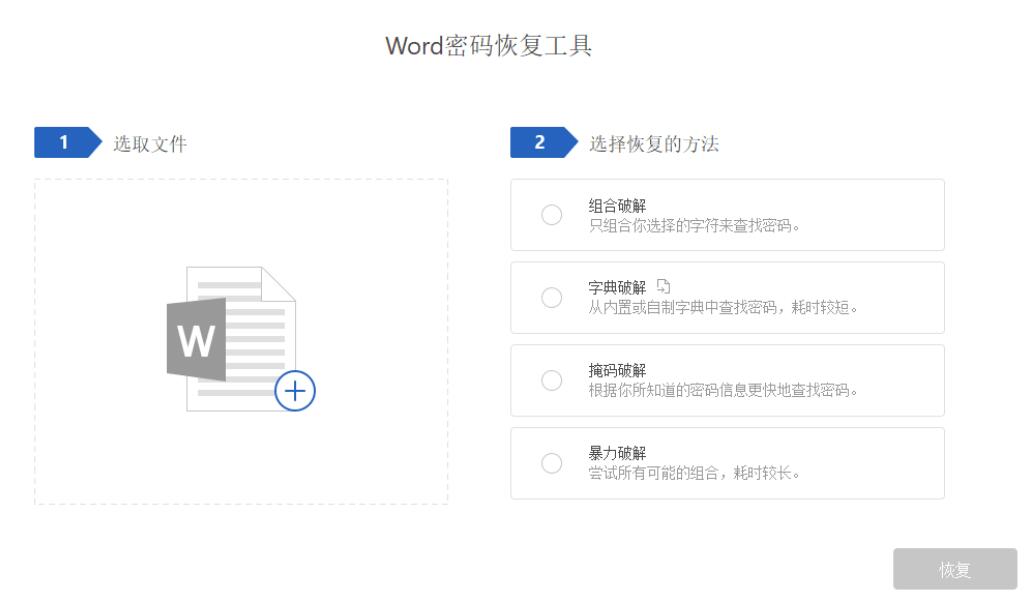Screen dimensions: 1036x599
Task: Click the 恢复 button
Action: [x=955, y=569]
